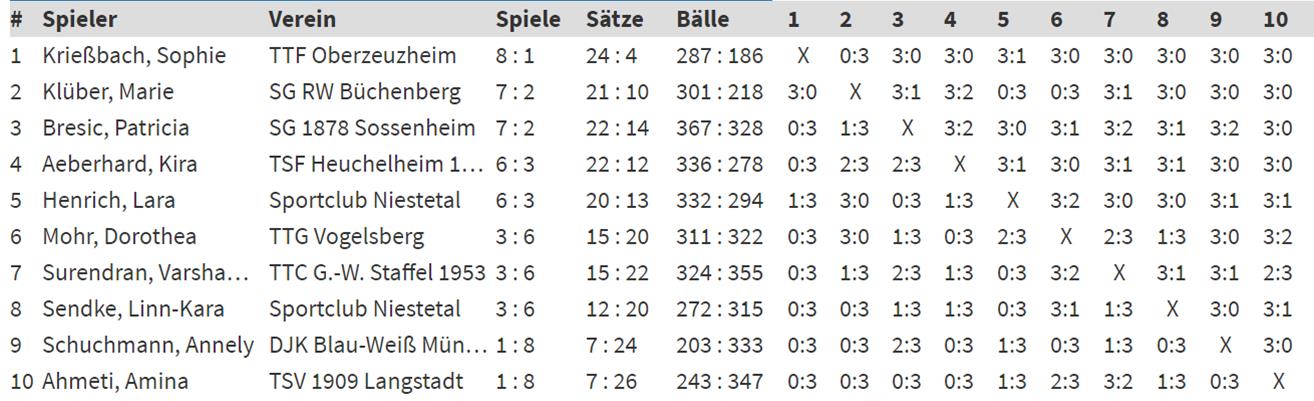The image size is (1314, 401).
Task: Select the Bälle column header
Action: point(703,19)
